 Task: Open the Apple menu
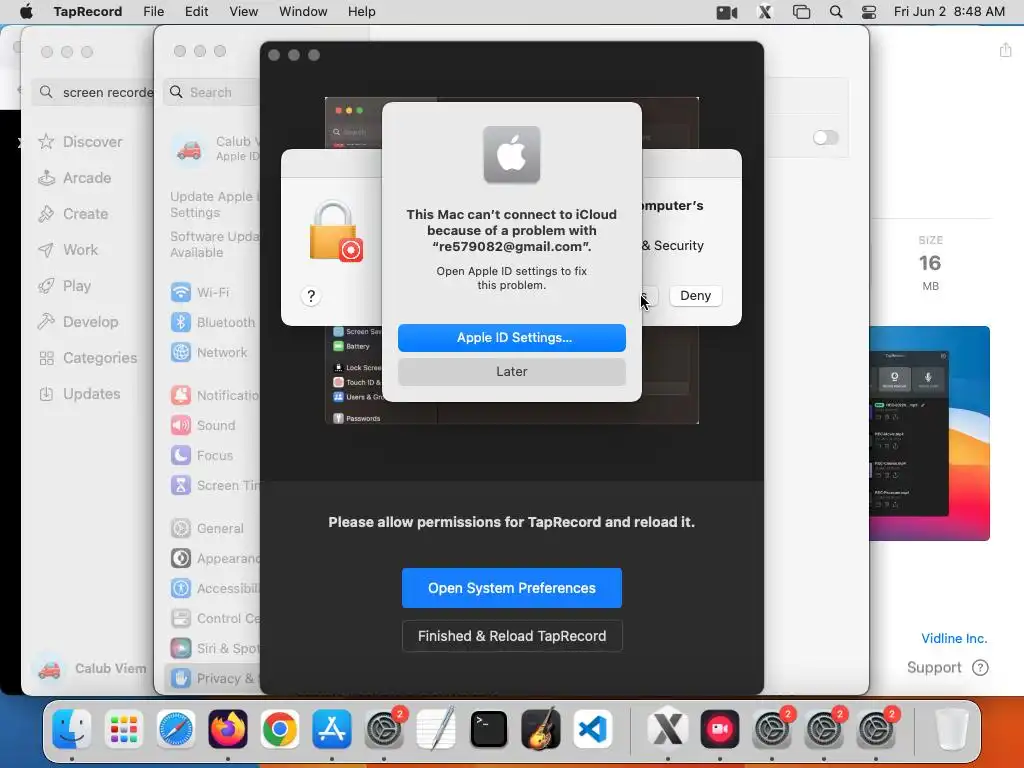(x=26, y=12)
